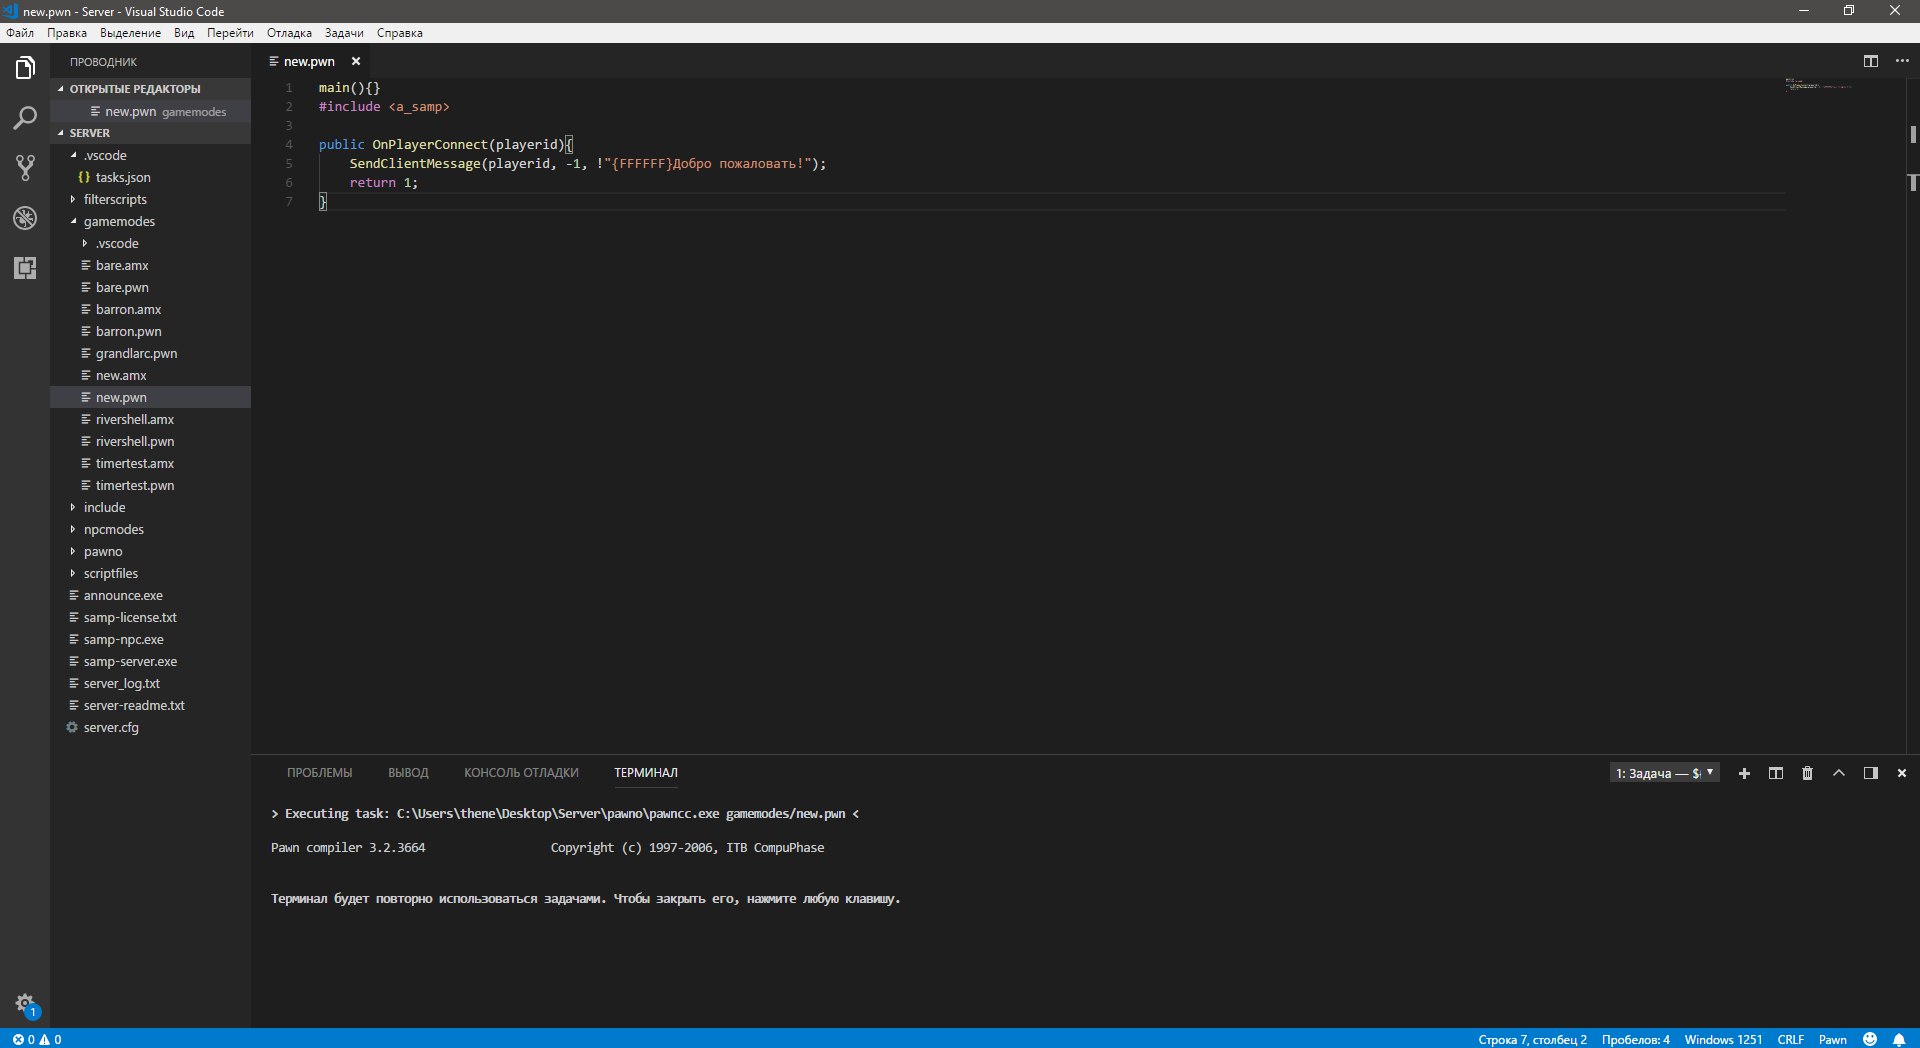Viewport: 1920px width, 1048px height.
Task: Kill the terminal with trash icon
Action: tap(1807, 773)
